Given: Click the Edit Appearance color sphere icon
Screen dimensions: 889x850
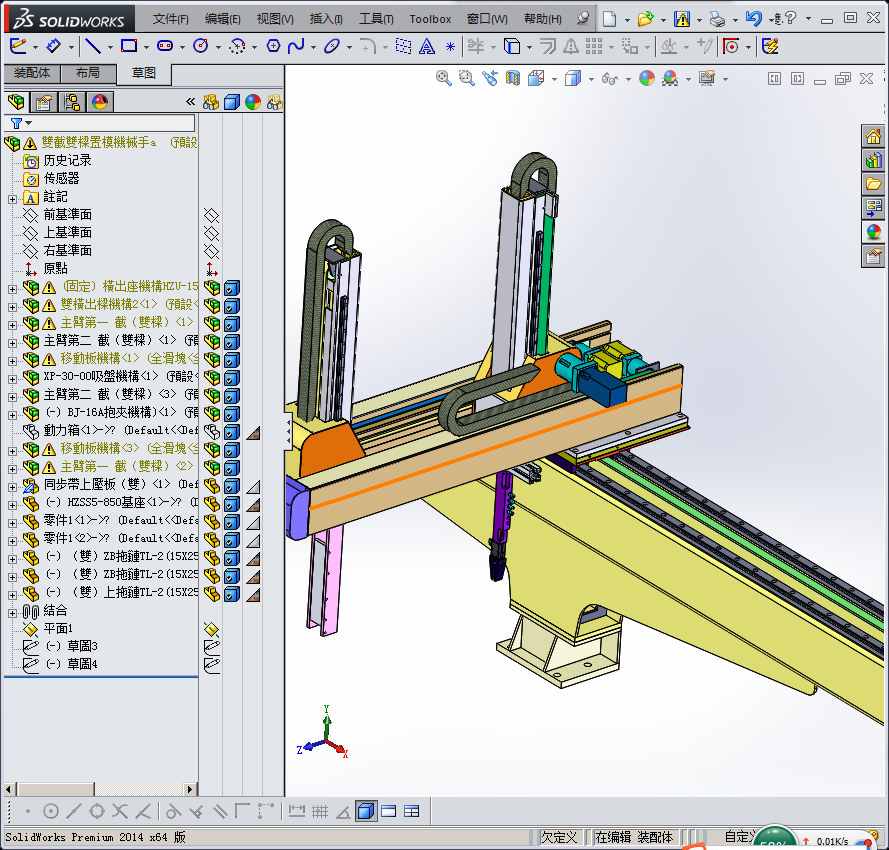Looking at the screenshot, I should click(646, 78).
